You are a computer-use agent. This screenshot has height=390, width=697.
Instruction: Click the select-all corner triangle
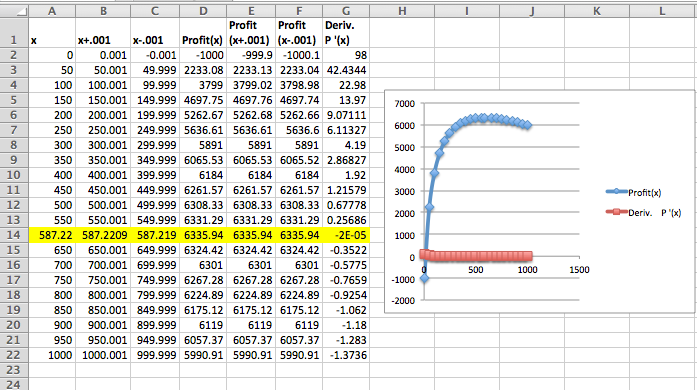20,12
